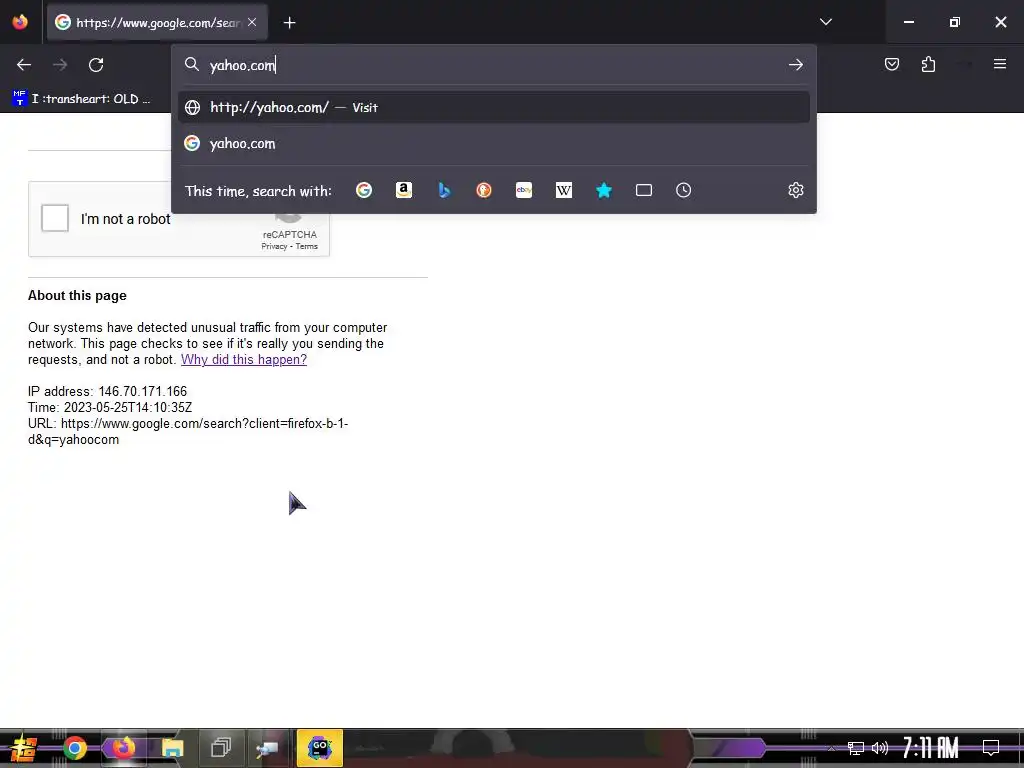The width and height of the screenshot is (1024, 768).
Task: Search this time with DuckDuckGo
Action: (x=484, y=190)
